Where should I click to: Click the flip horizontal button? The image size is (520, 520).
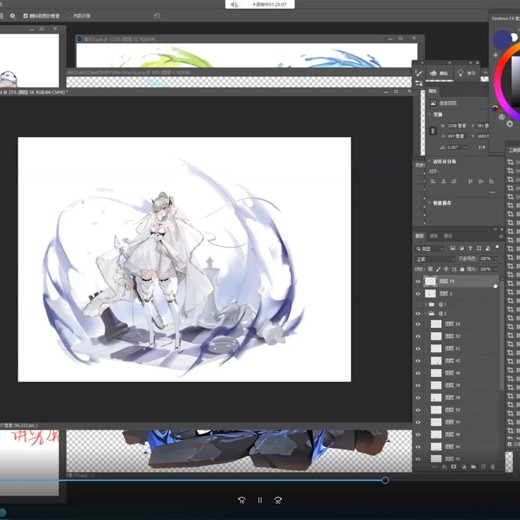click(482, 147)
